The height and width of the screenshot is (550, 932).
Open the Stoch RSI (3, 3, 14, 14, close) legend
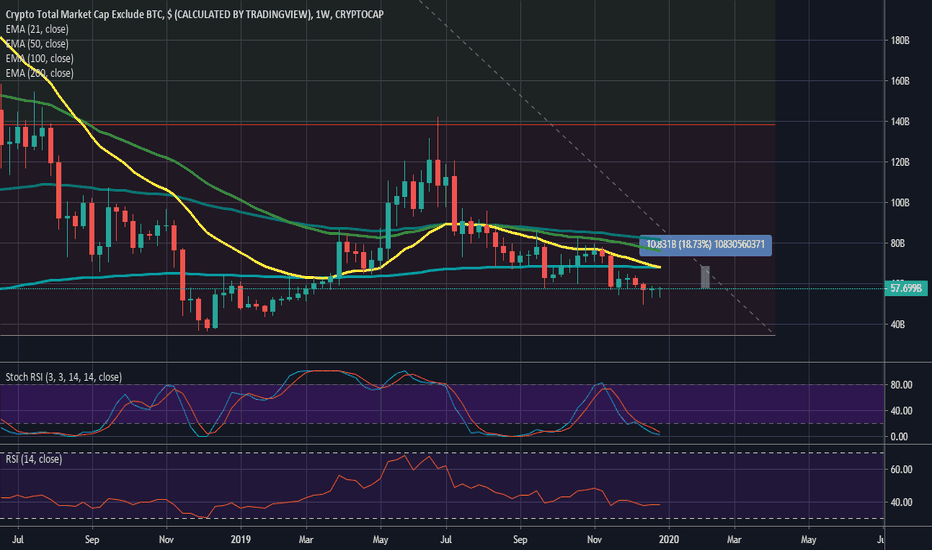(64, 377)
